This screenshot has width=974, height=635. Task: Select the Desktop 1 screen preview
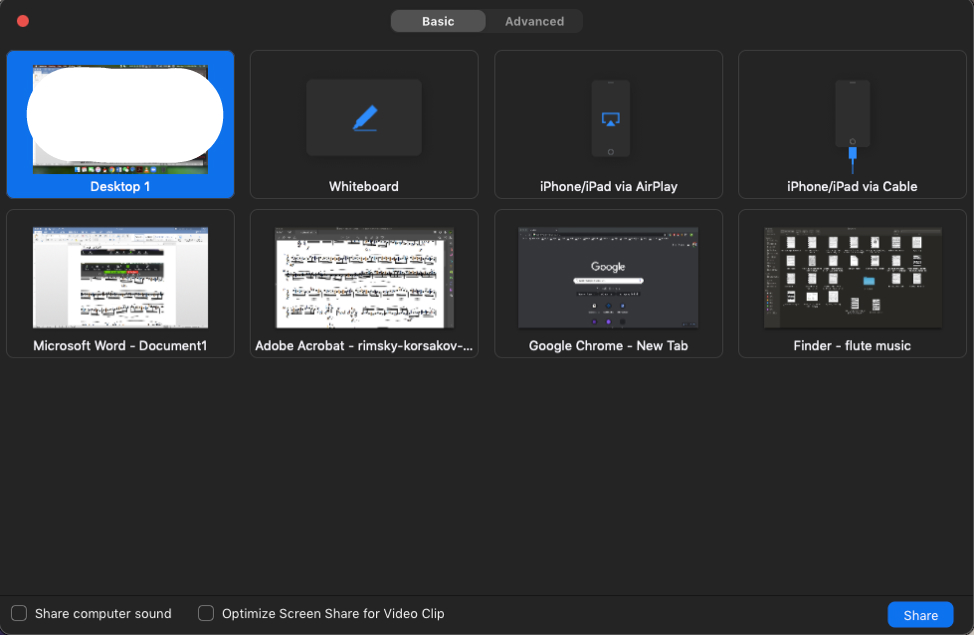pyautogui.click(x=120, y=118)
